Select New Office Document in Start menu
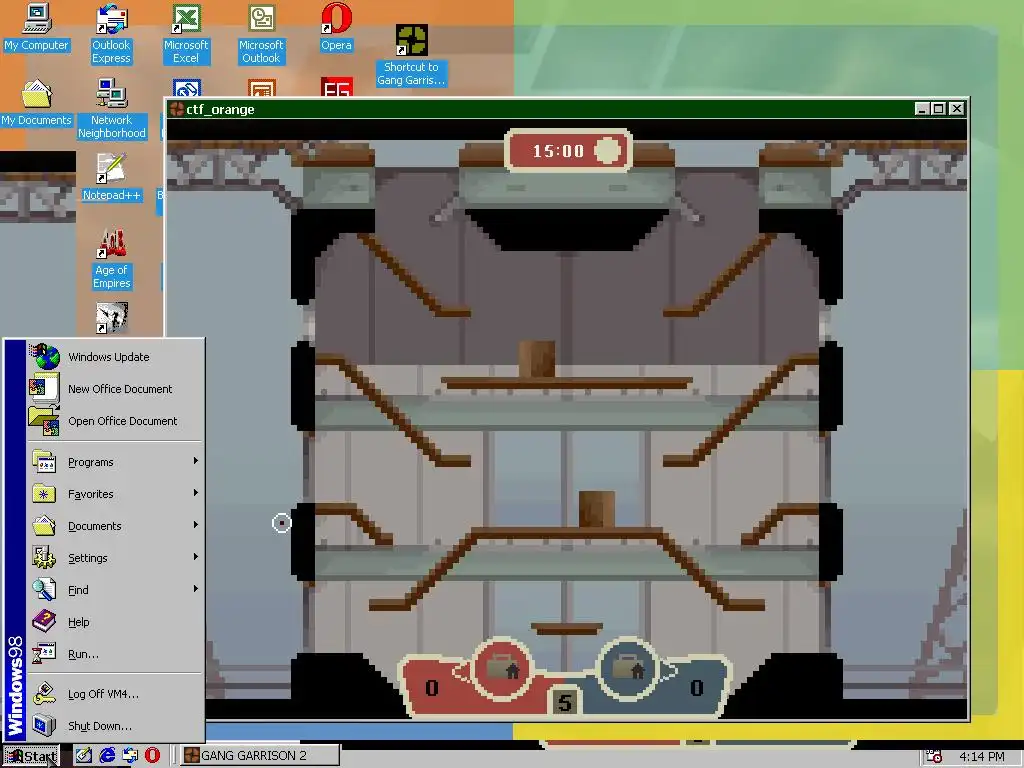The width and height of the screenshot is (1024, 768). click(x=116, y=389)
